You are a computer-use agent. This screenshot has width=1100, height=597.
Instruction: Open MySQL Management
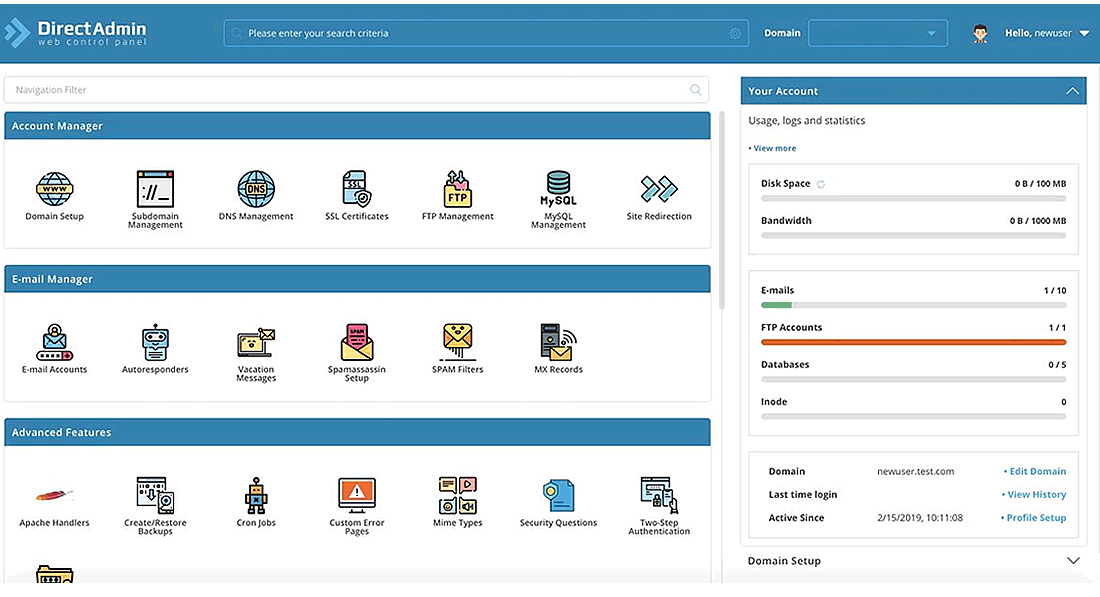pyautogui.click(x=558, y=199)
